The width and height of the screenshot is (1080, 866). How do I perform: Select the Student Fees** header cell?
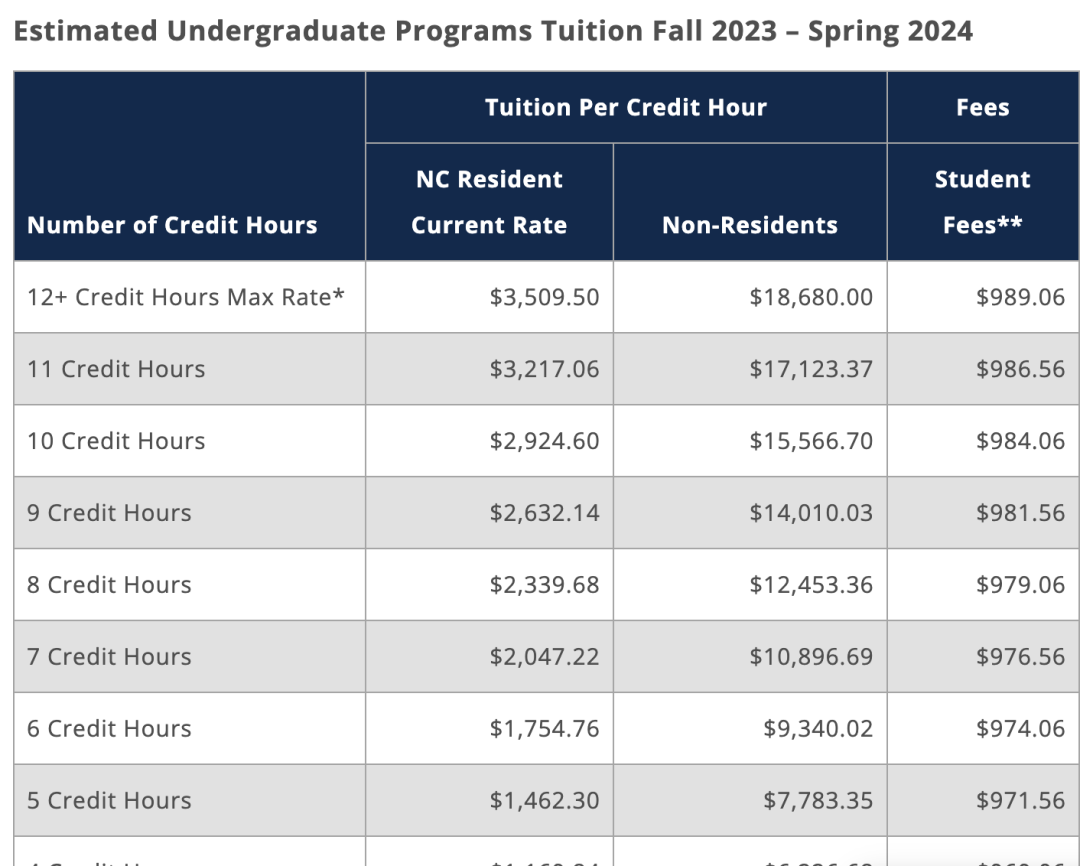982,202
